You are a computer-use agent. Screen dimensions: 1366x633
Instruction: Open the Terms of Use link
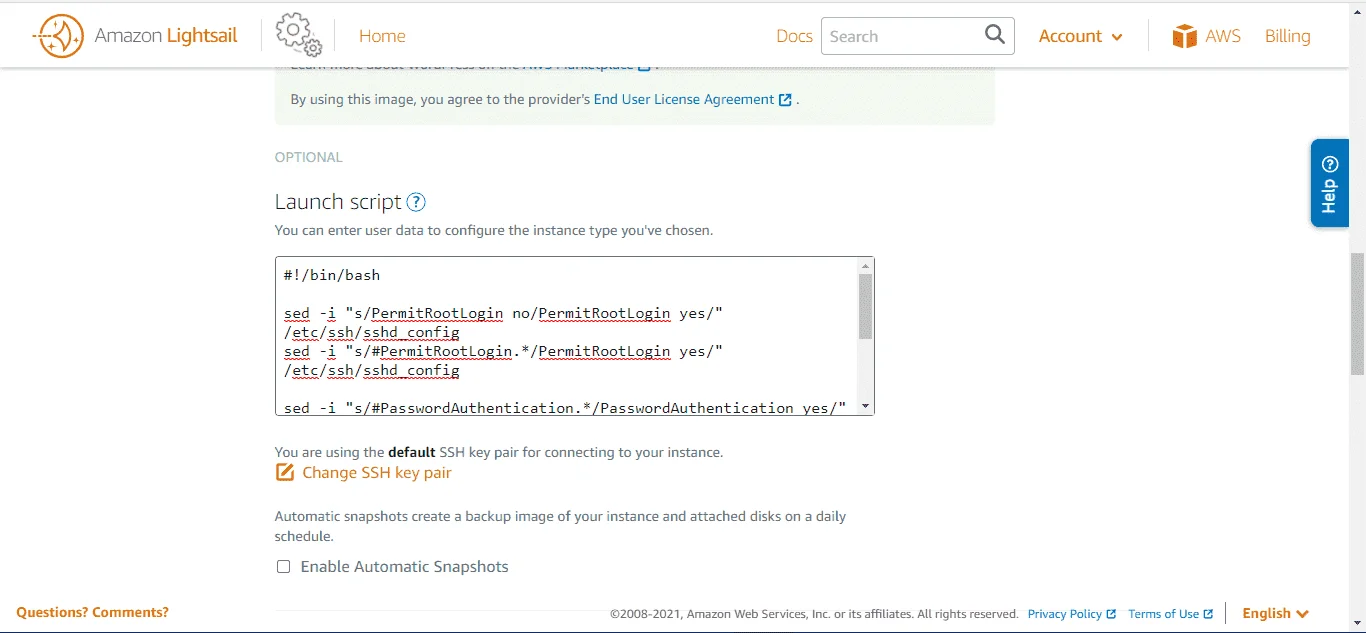point(1171,614)
